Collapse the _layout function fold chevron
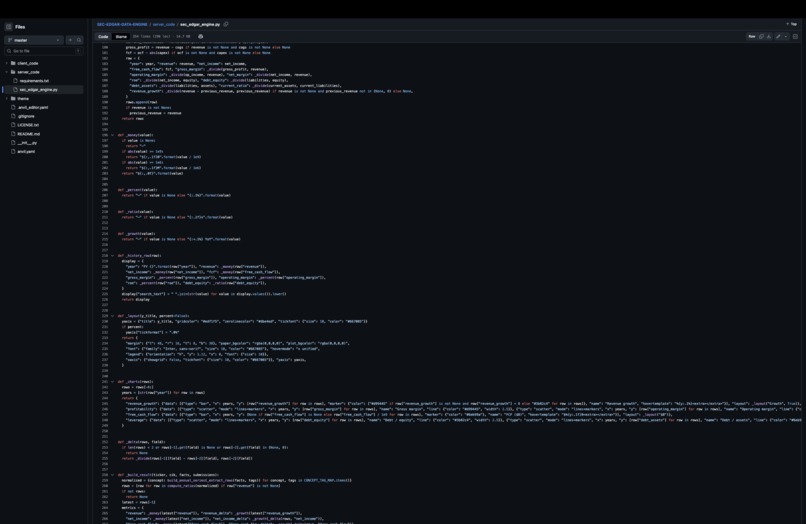Image resolution: width=806 pixels, height=524 pixels. [x=113, y=316]
